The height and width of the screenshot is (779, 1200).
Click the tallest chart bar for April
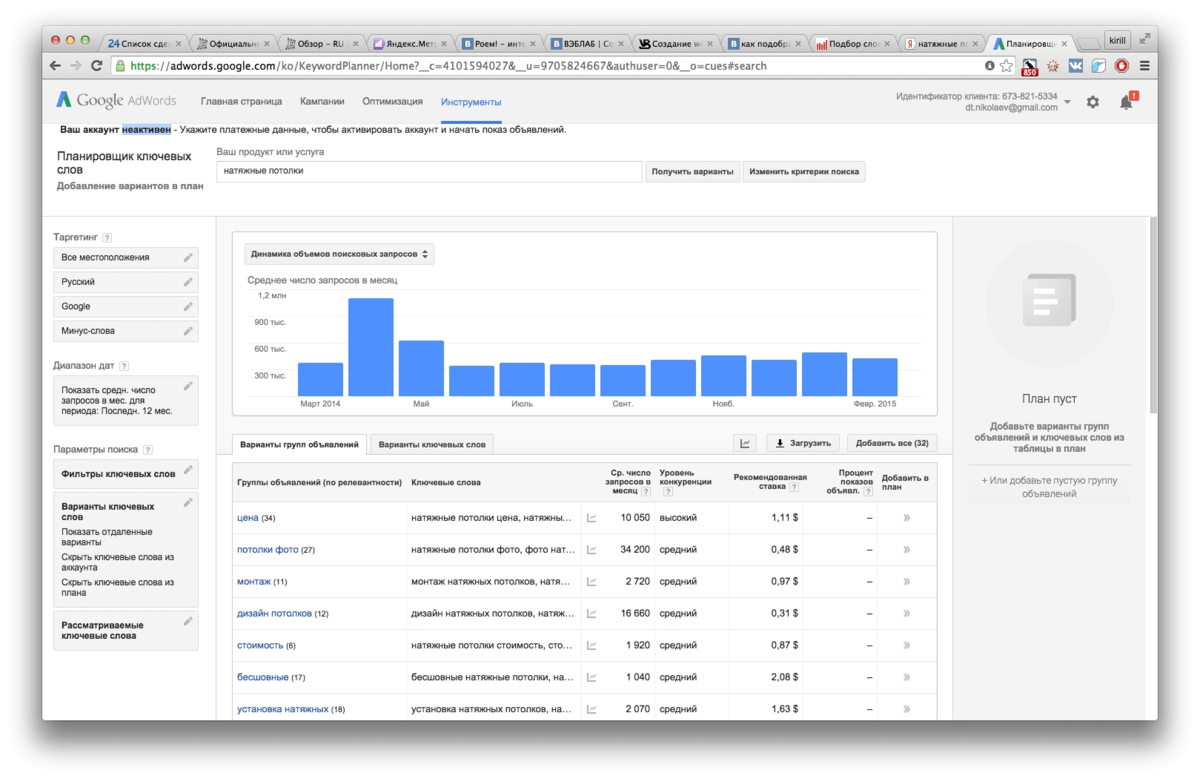(x=370, y=347)
